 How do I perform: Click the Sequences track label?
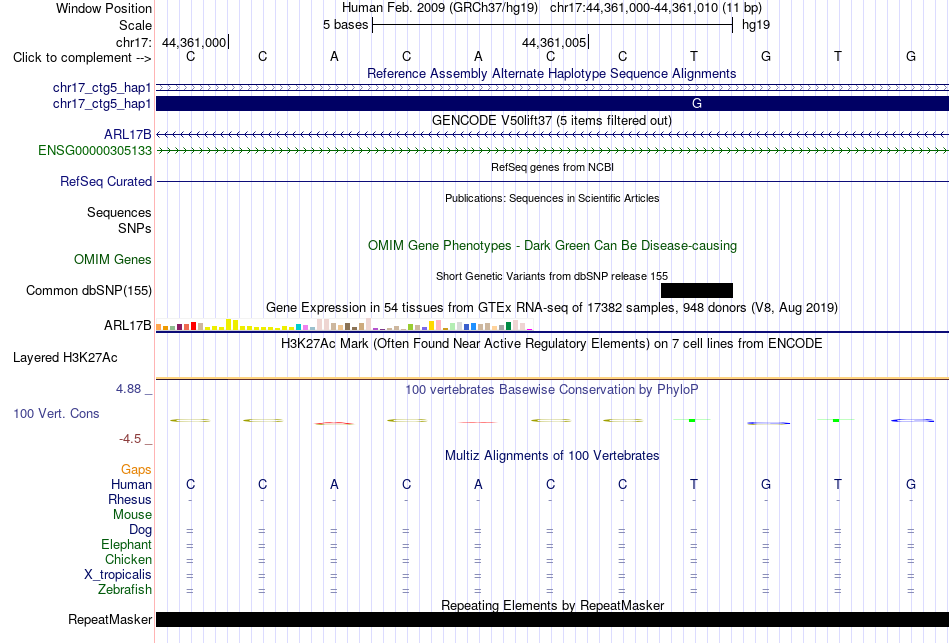coord(119,213)
